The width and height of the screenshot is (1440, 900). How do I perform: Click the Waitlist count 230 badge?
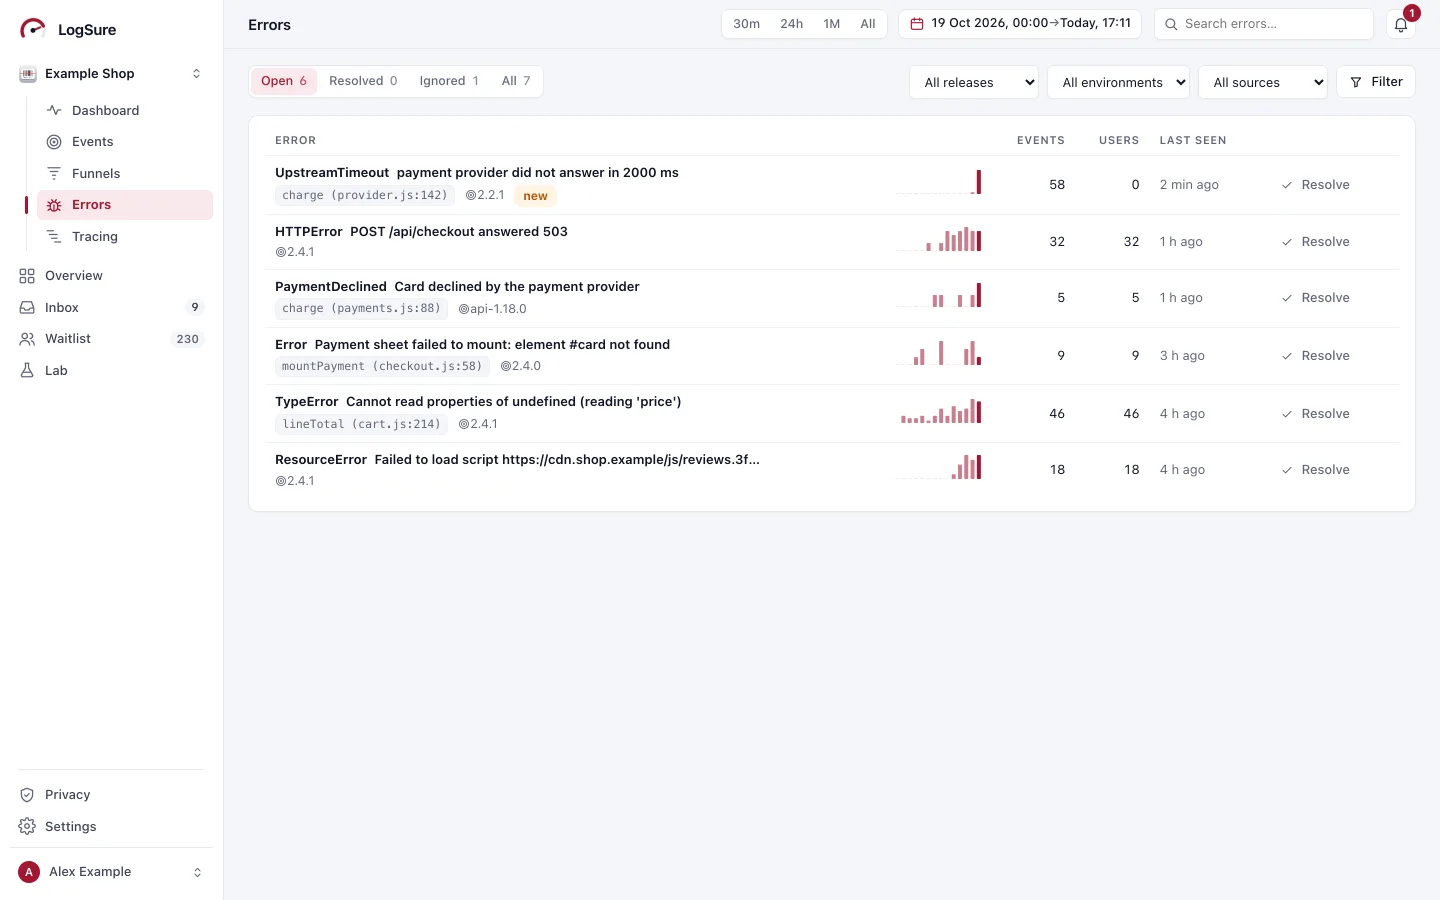[x=188, y=339]
